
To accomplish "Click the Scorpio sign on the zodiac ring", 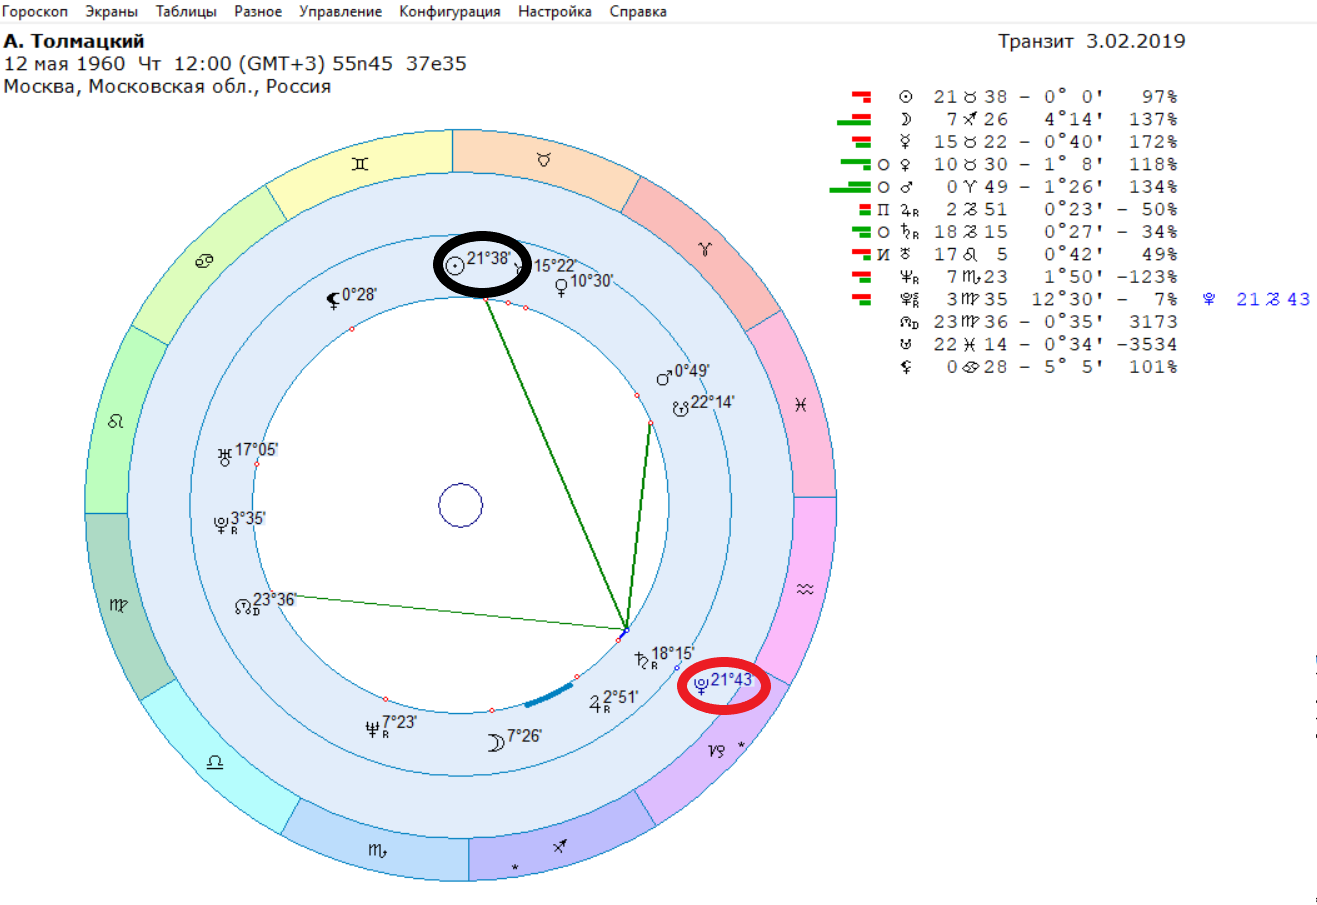I will (377, 850).
